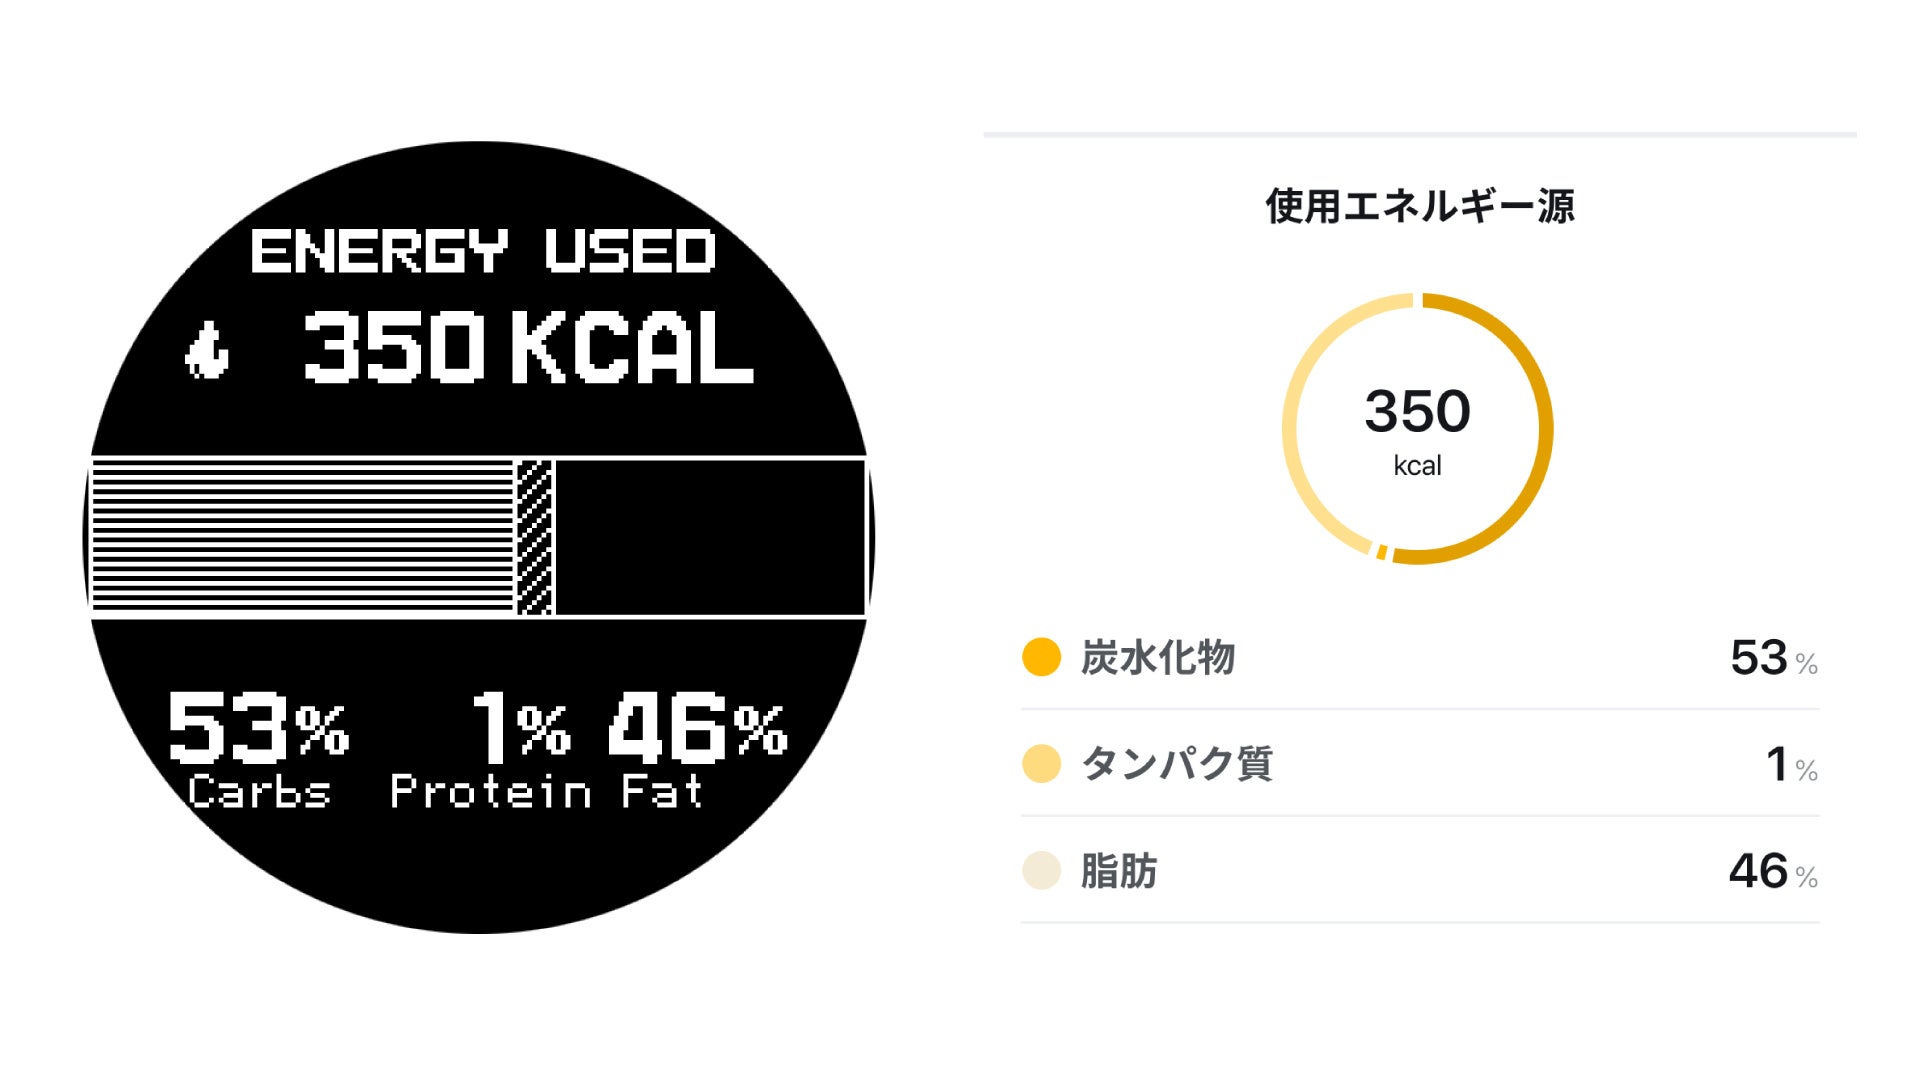
Task: Click the yellow dot next to タンパク質
Action: [x=1041, y=764]
